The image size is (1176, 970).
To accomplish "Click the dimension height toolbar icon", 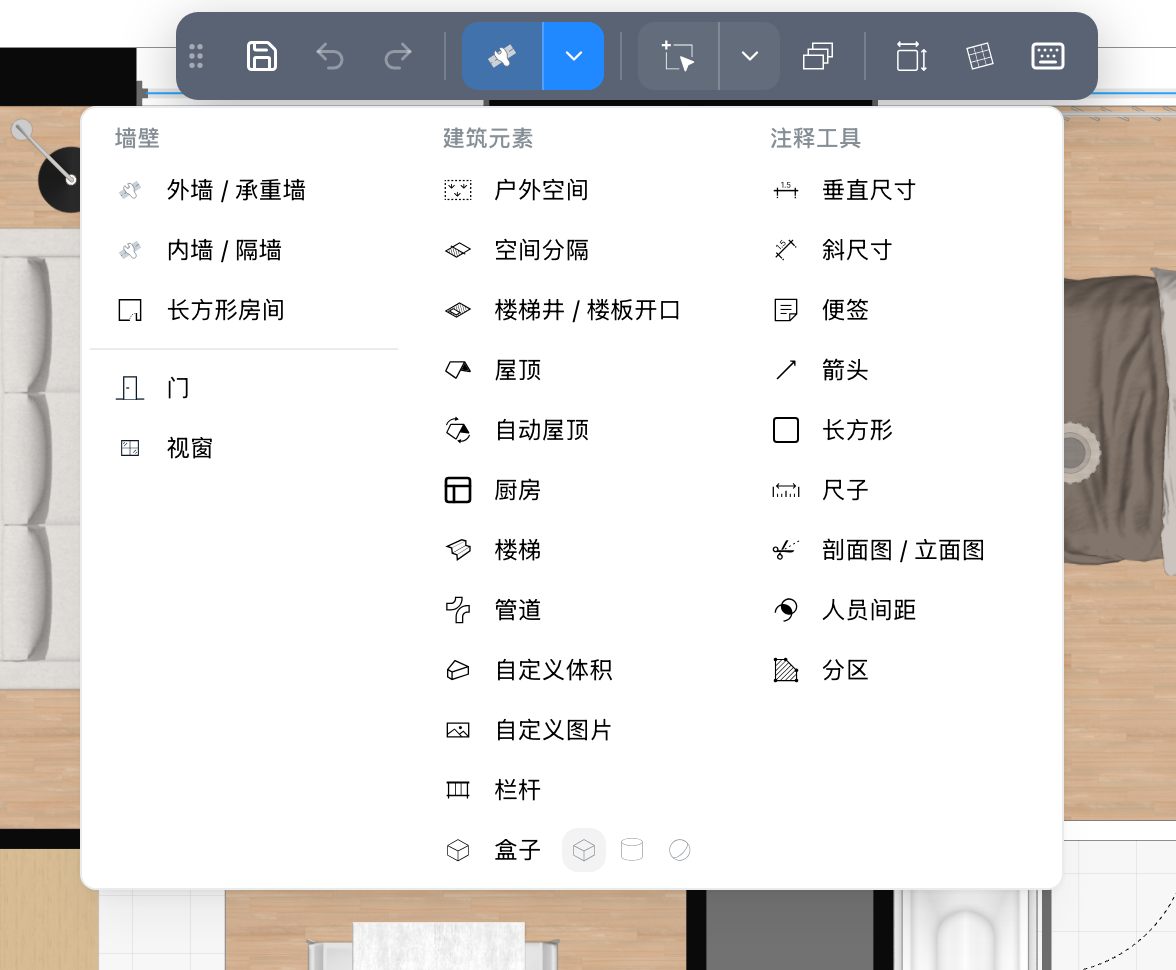I will pyautogui.click(x=911, y=56).
